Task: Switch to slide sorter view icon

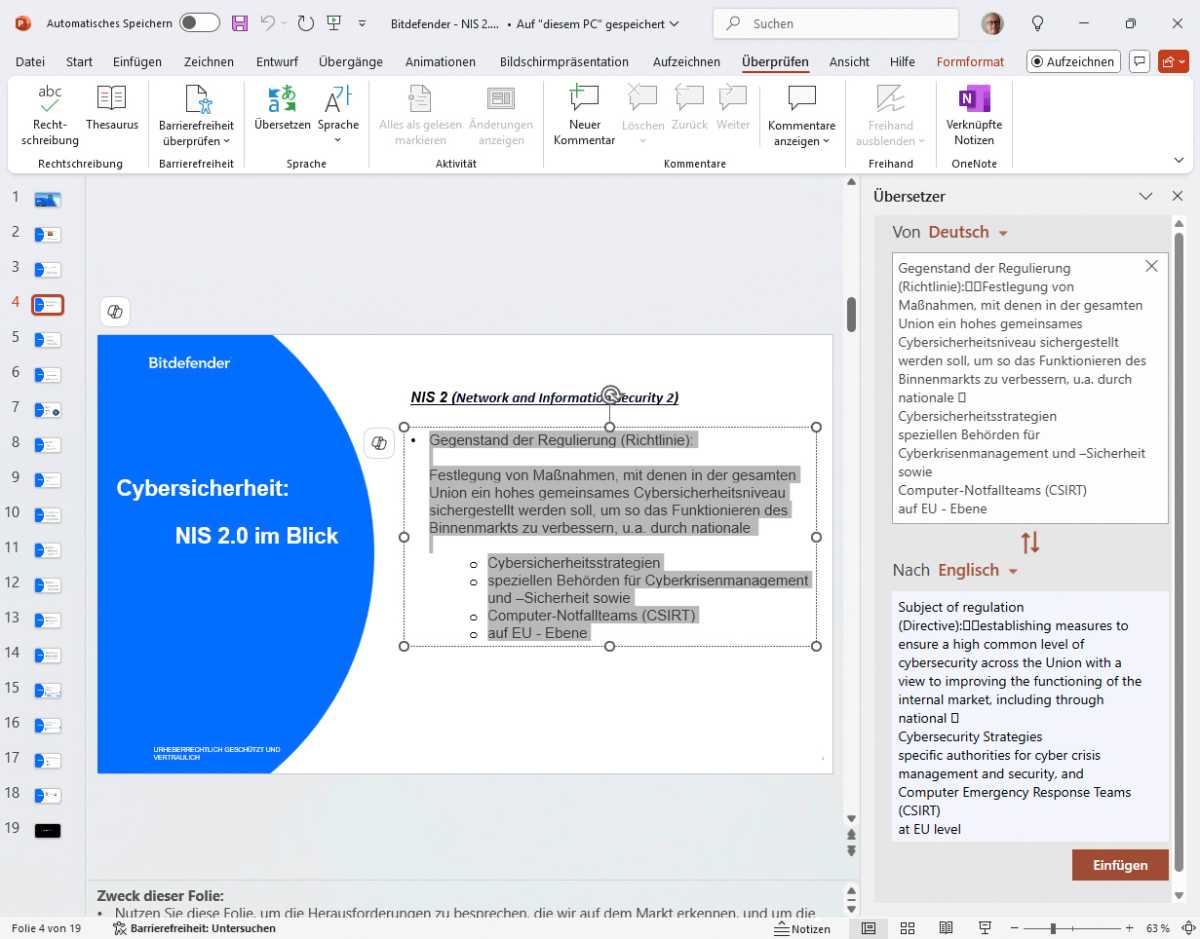Action: coord(908,928)
